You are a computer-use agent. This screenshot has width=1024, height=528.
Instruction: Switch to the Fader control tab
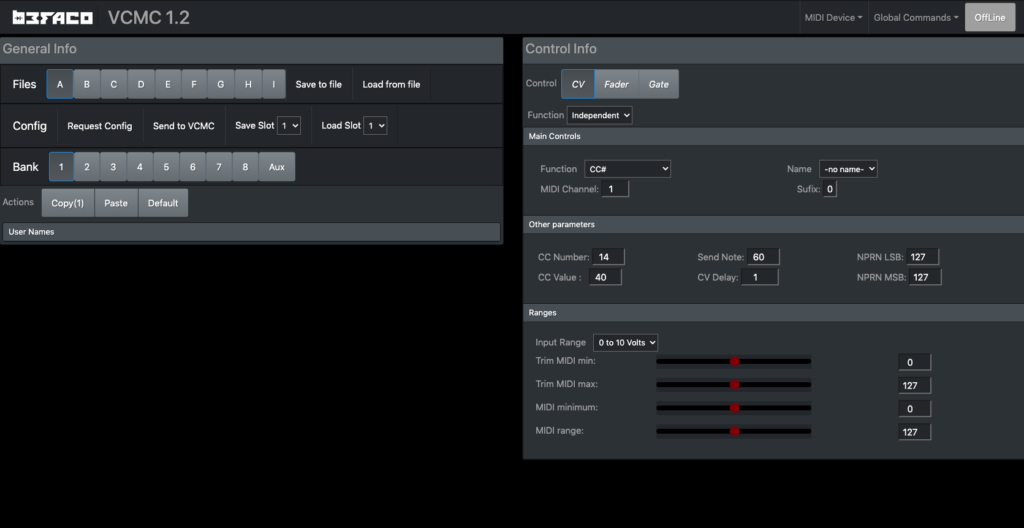point(616,84)
